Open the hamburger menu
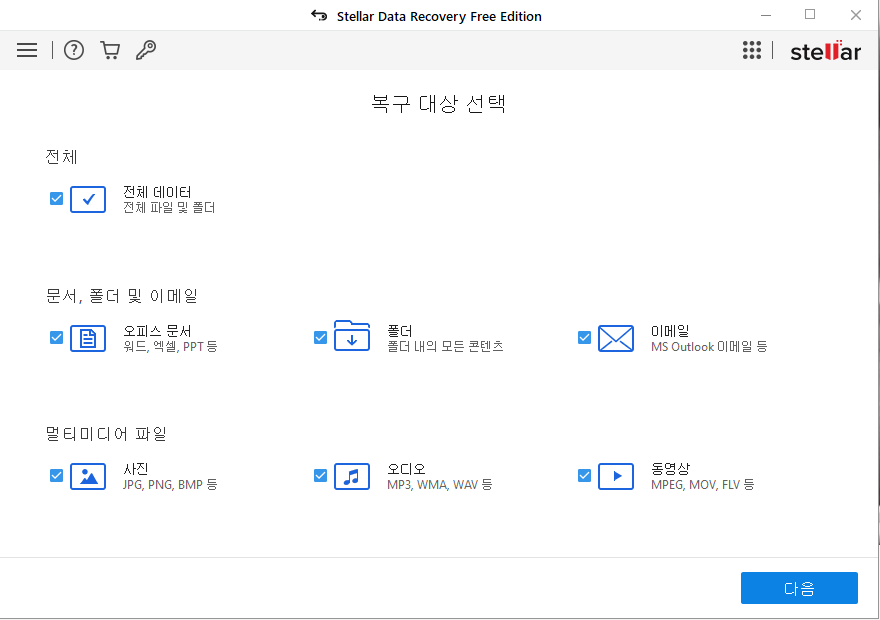 27,50
